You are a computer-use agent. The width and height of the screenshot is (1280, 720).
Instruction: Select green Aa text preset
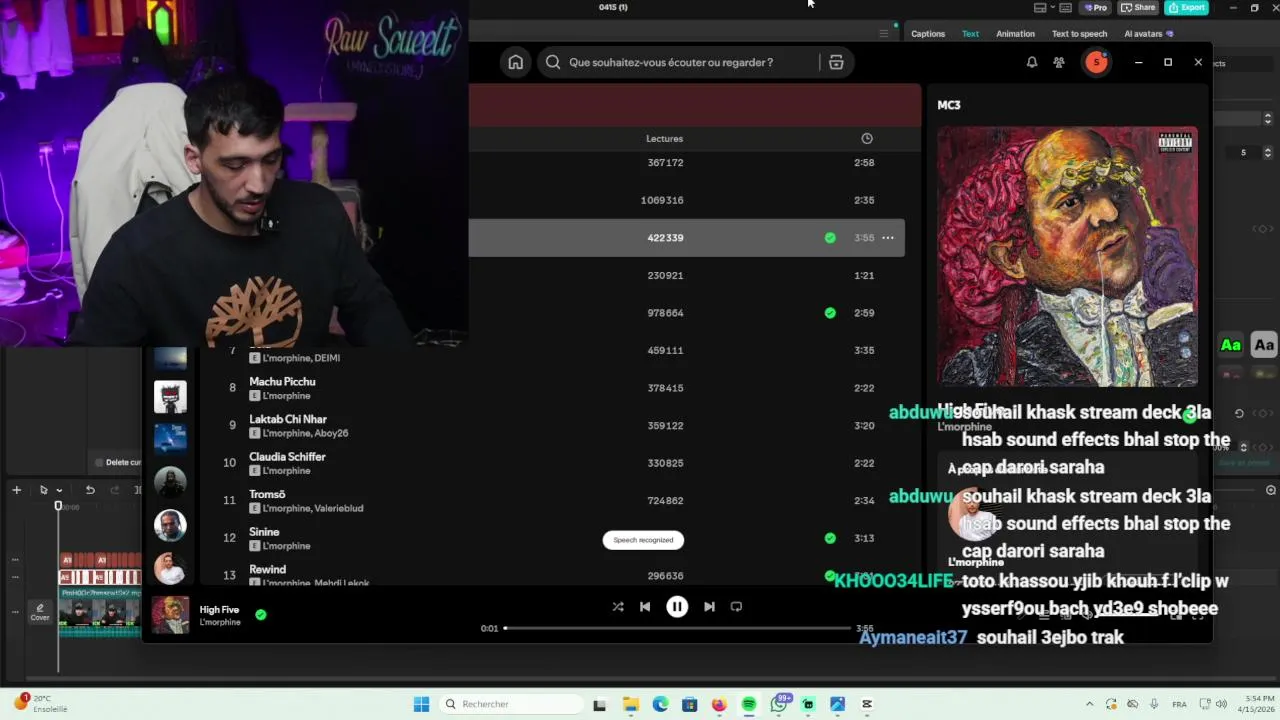(1231, 345)
